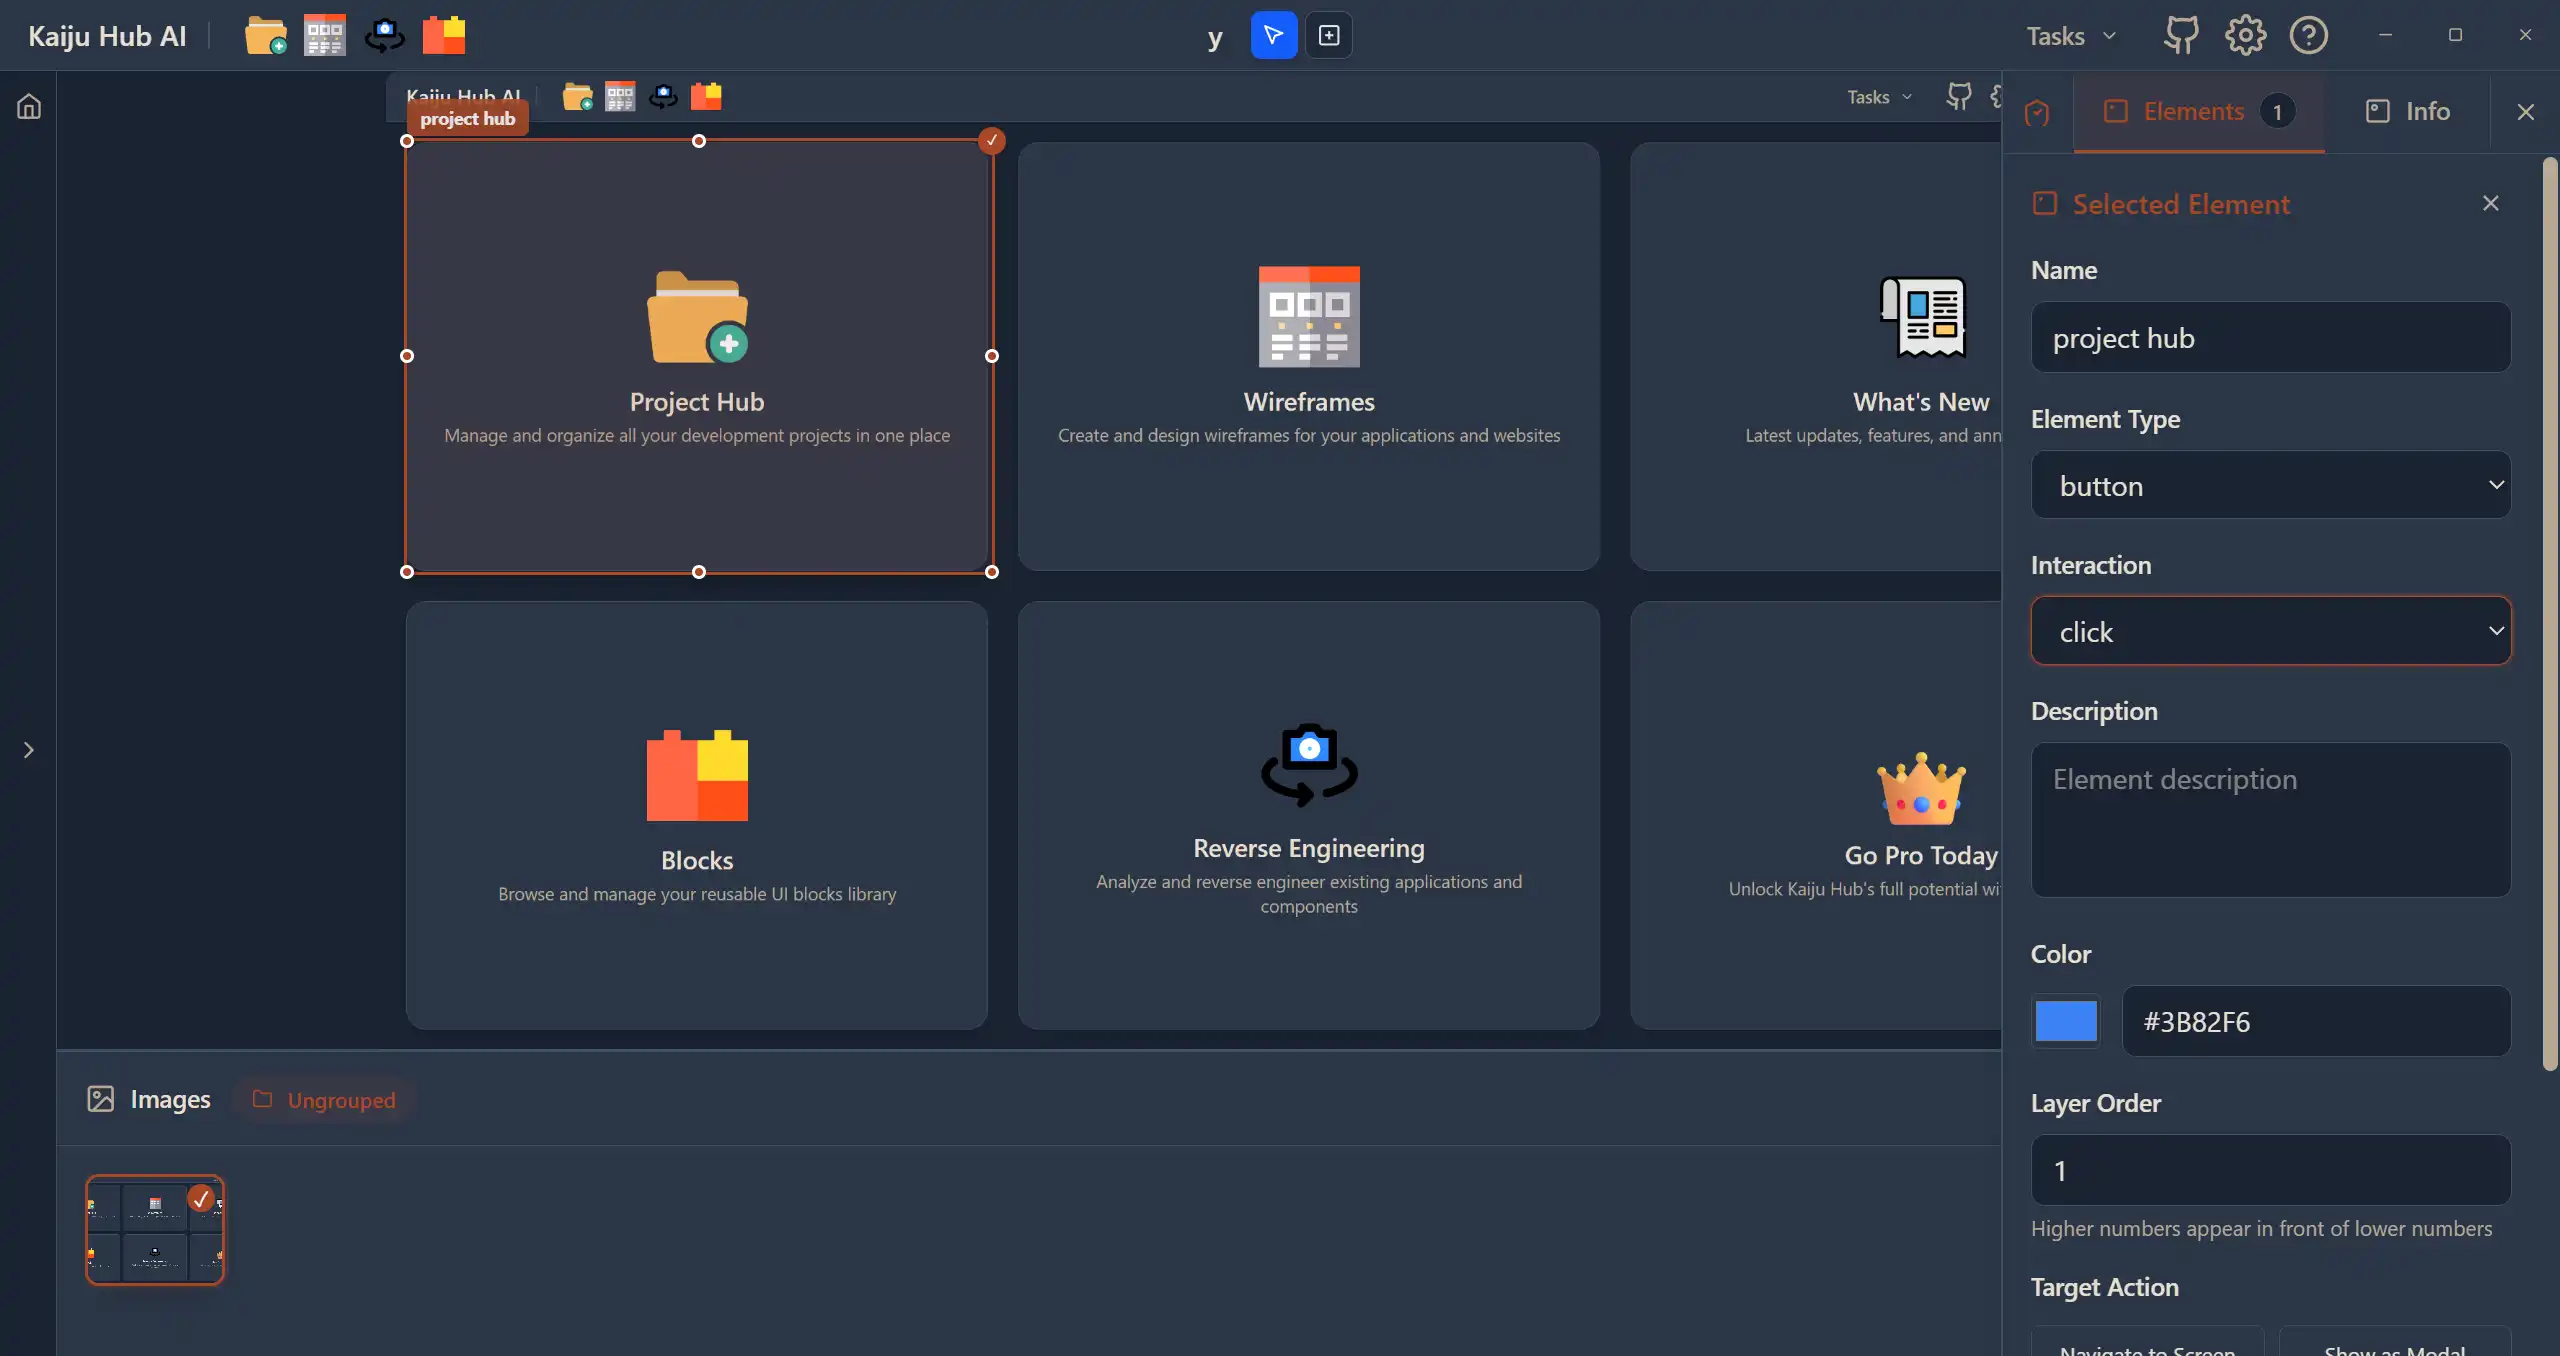The image size is (2560, 1356).
Task: Click the Blocks icon inside canvas screenshot header
Action: pyautogui.click(x=706, y=96)
